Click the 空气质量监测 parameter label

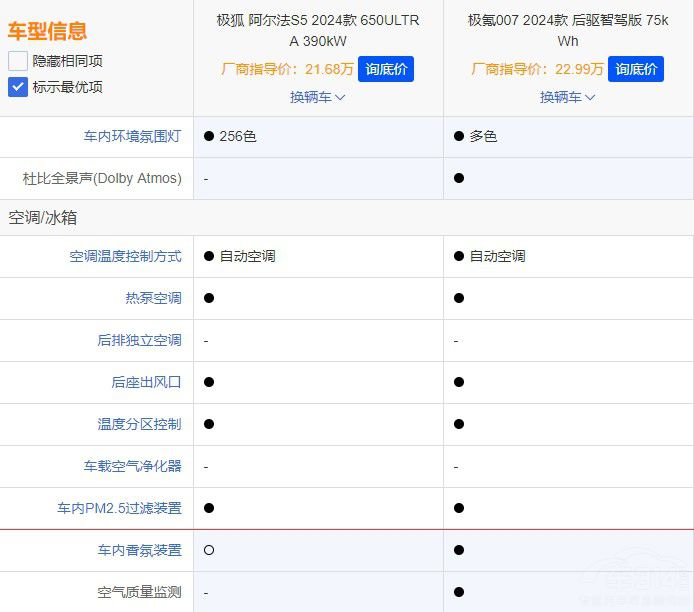tap(139, 592)
